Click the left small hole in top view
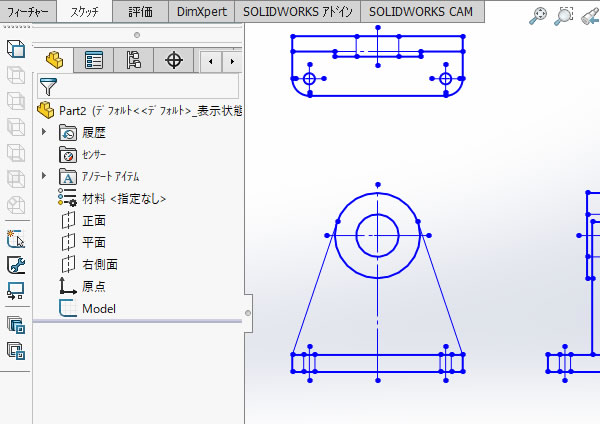The height and width of the screenshot is (424, 600). [309, 79]
